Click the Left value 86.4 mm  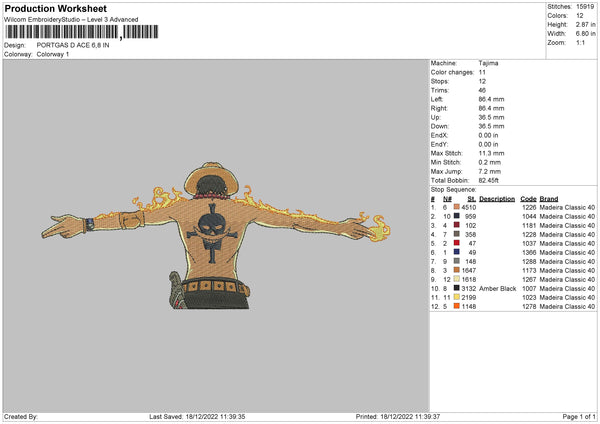pyautogui.click(x=491, y=99)
